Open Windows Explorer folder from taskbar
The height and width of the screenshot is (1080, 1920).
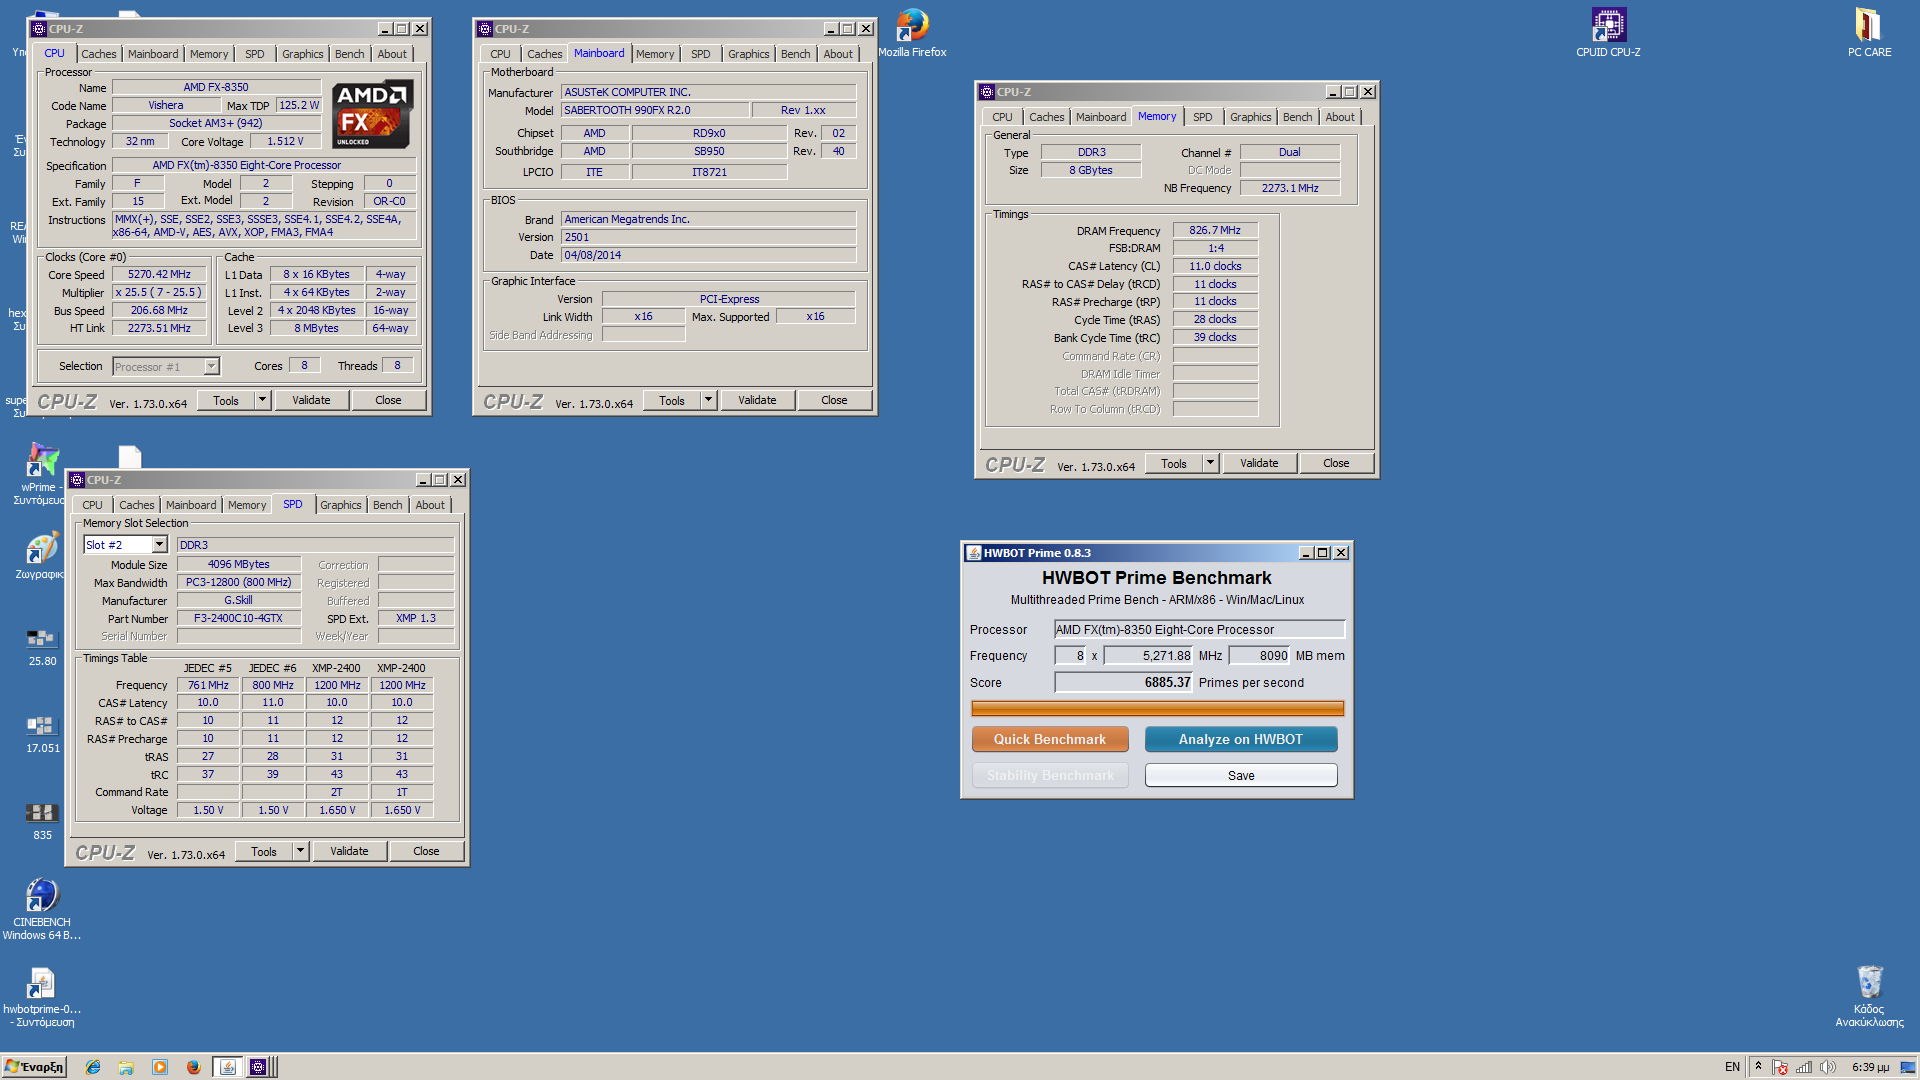126,1067
